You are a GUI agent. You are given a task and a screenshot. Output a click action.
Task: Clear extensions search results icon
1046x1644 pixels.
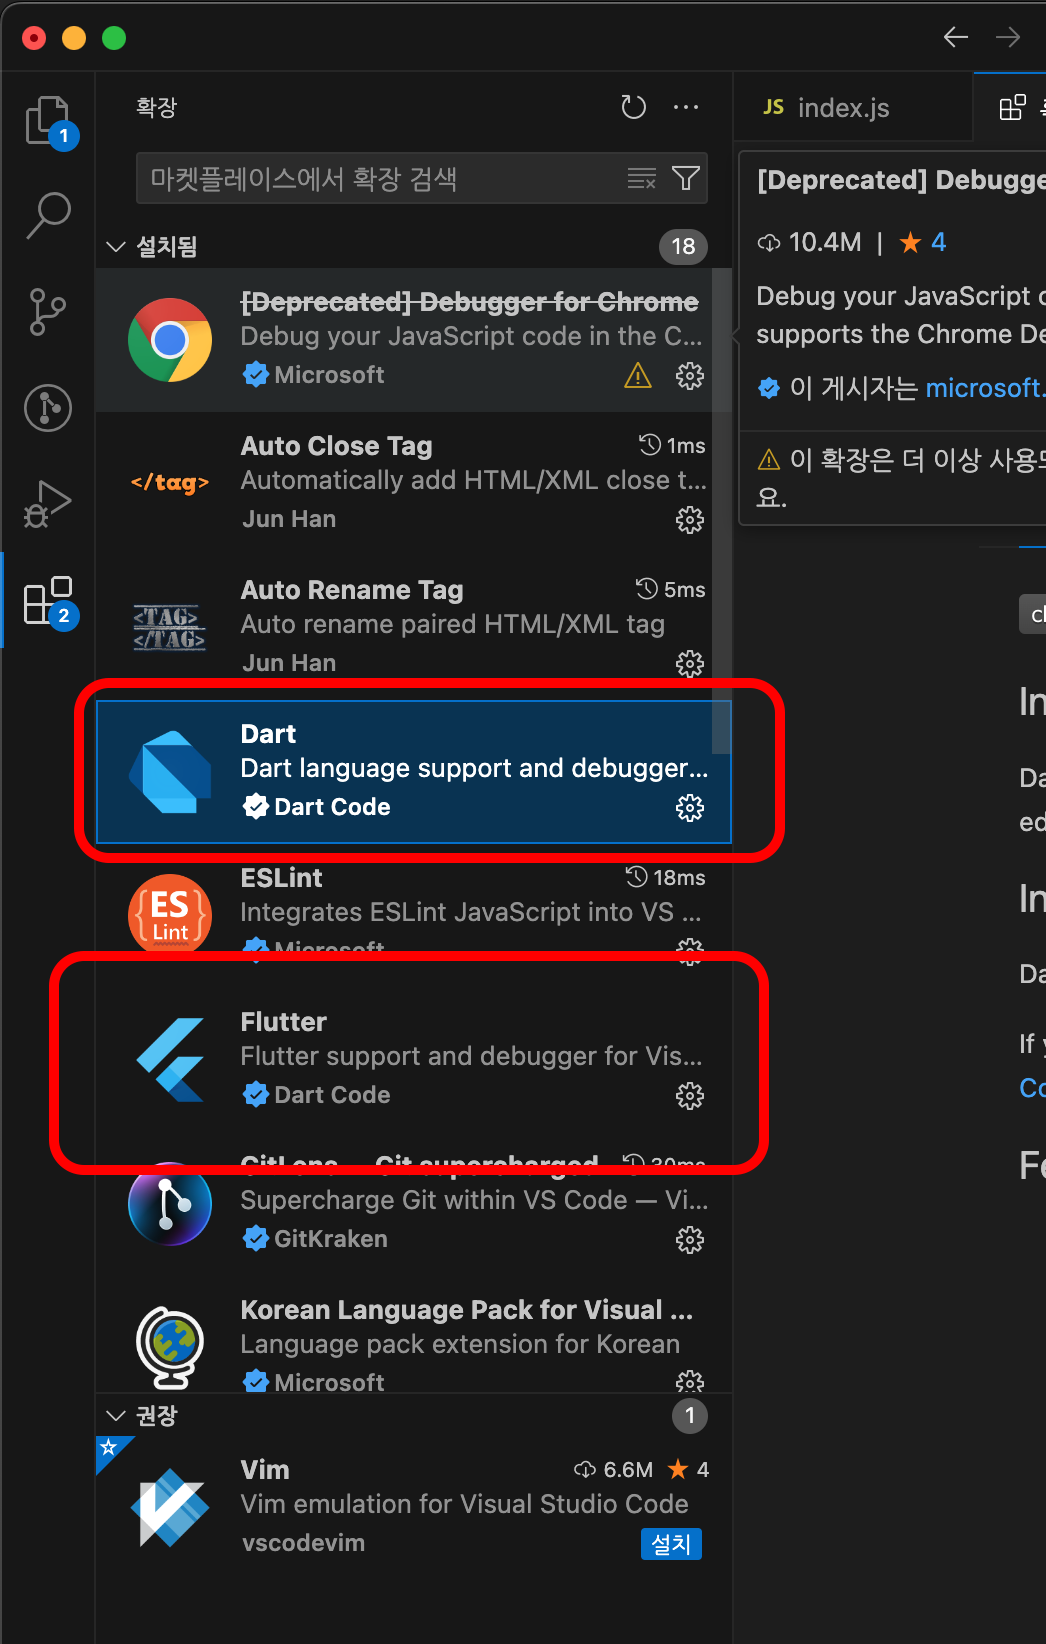[642, 178]
